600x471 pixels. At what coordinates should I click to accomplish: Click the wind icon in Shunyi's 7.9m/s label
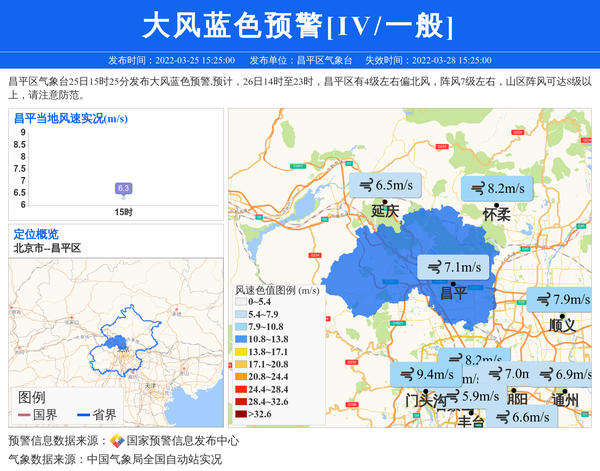point(543,299)
